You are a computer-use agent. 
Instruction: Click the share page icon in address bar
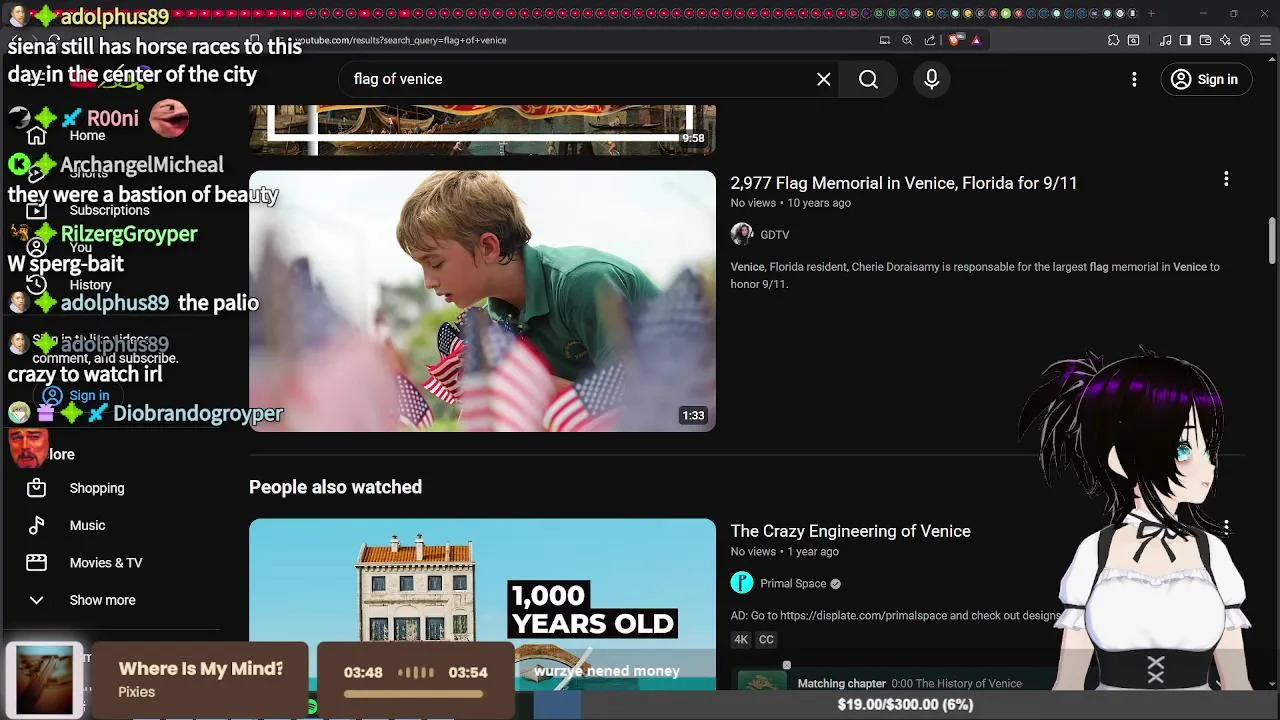[930, 40]
